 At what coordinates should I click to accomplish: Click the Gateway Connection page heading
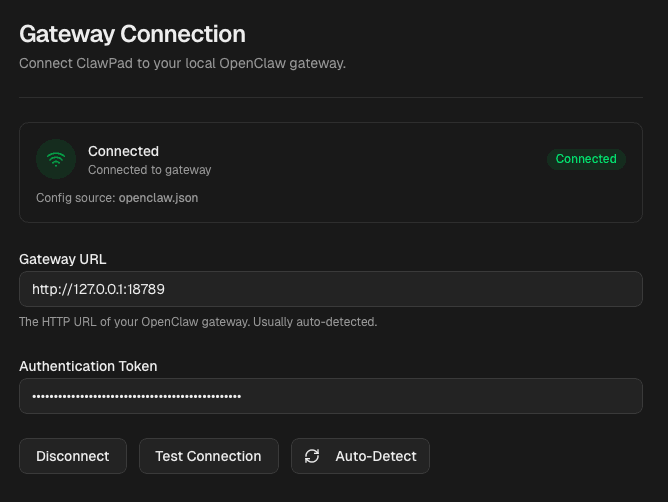(x=132, y=34)
